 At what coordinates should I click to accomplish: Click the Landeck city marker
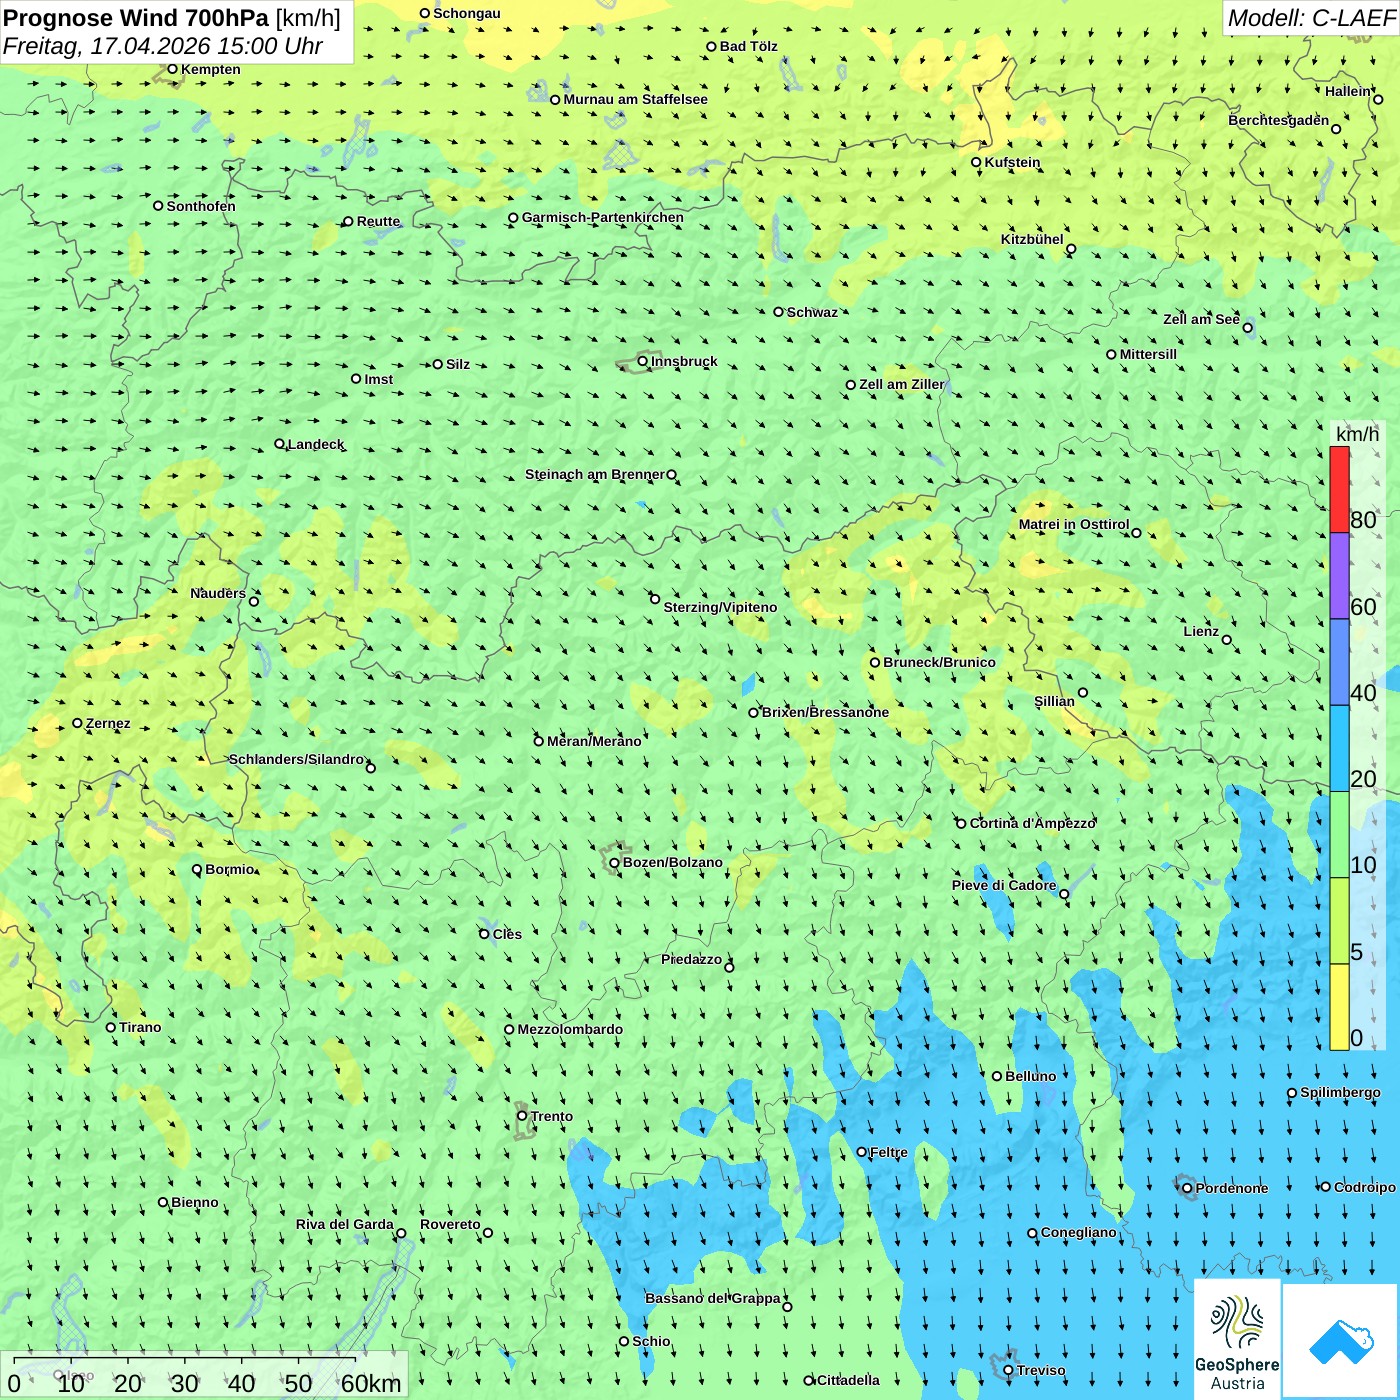click(279, 444)
